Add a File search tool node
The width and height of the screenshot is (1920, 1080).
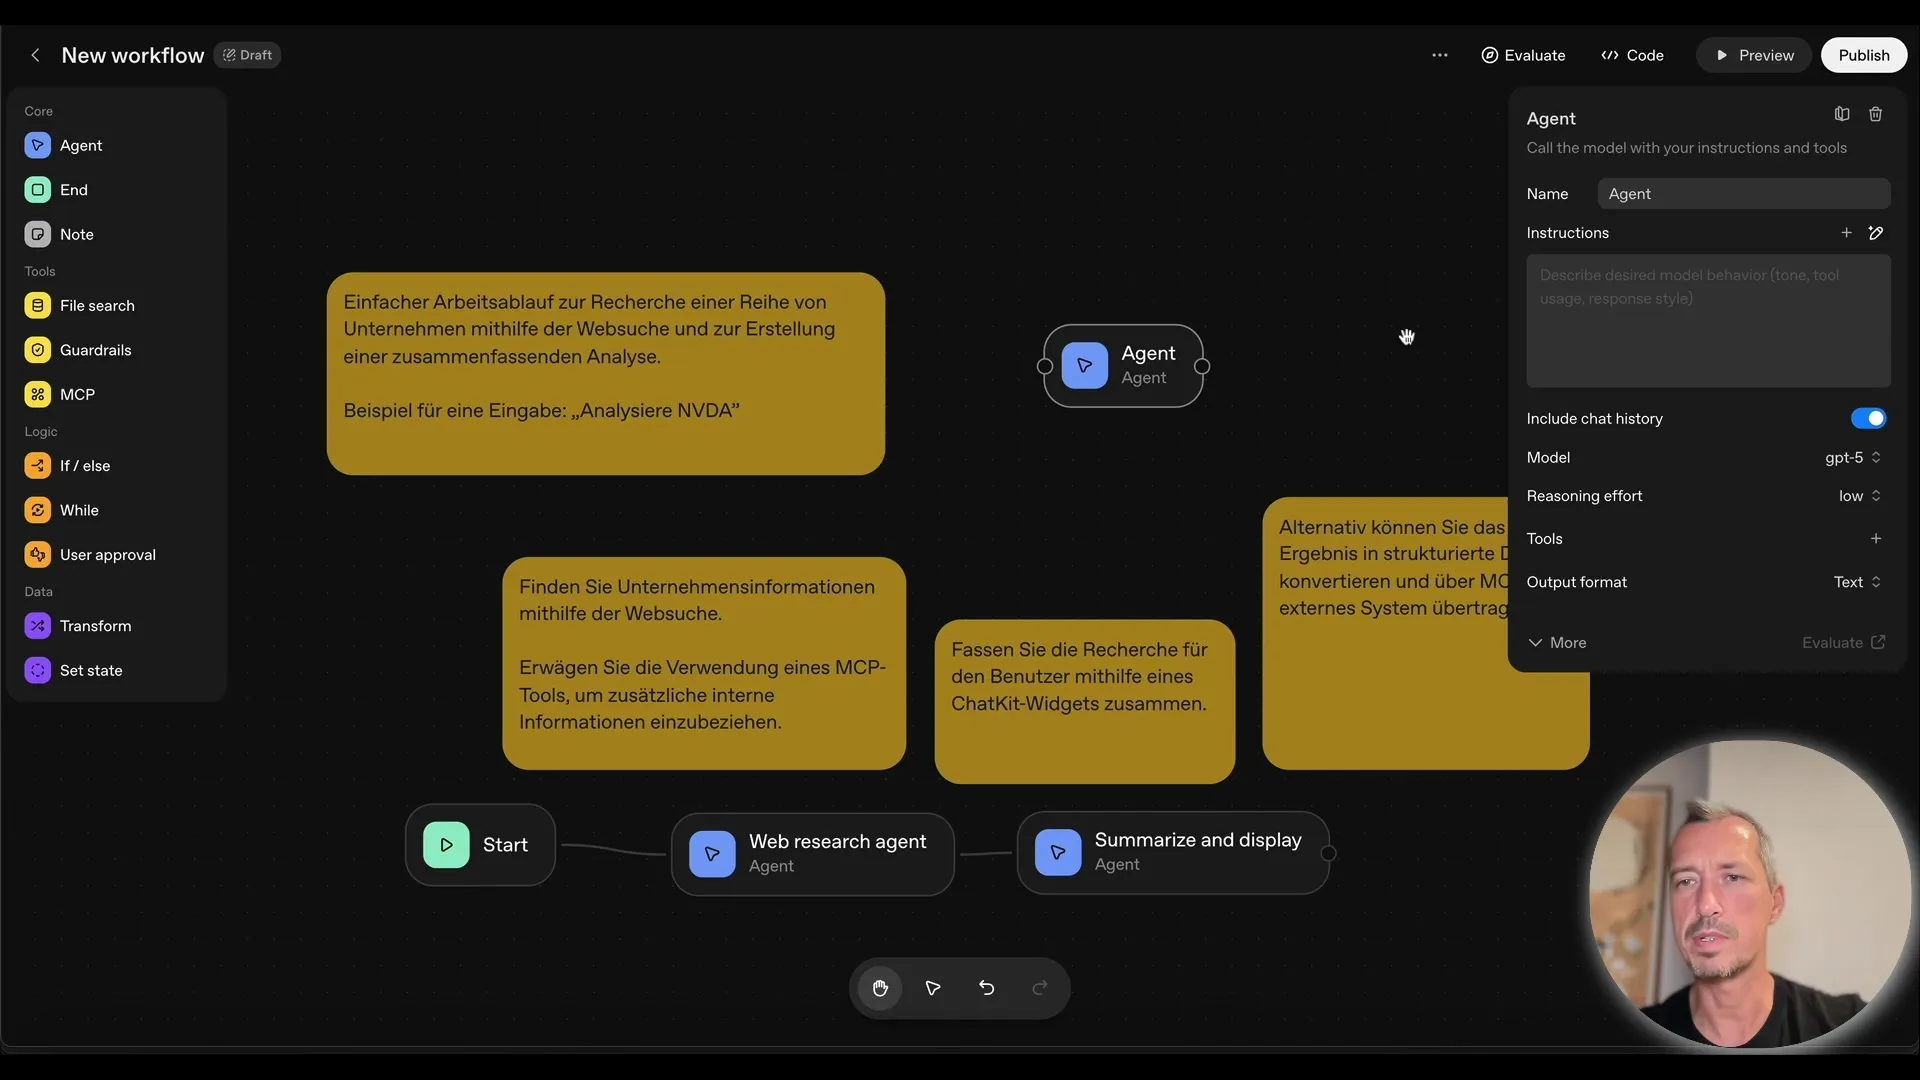point(95,305)
